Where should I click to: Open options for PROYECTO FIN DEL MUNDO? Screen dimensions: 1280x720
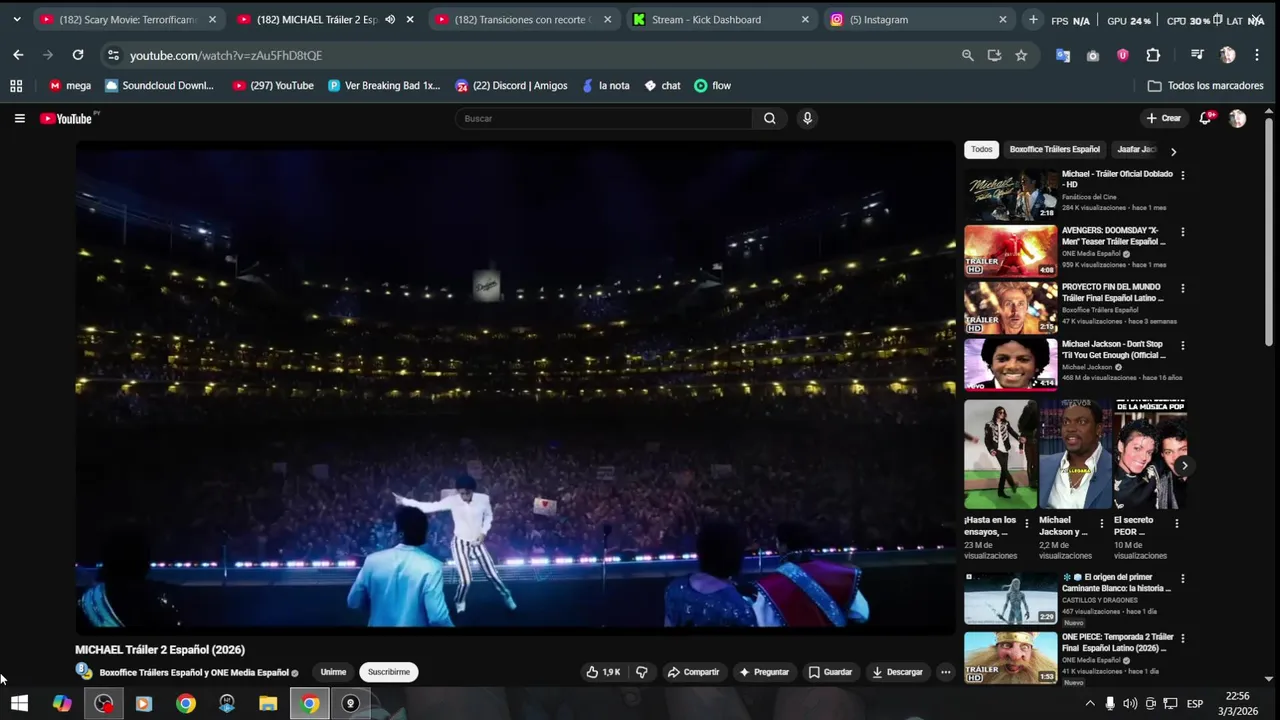click(1183, 288)
